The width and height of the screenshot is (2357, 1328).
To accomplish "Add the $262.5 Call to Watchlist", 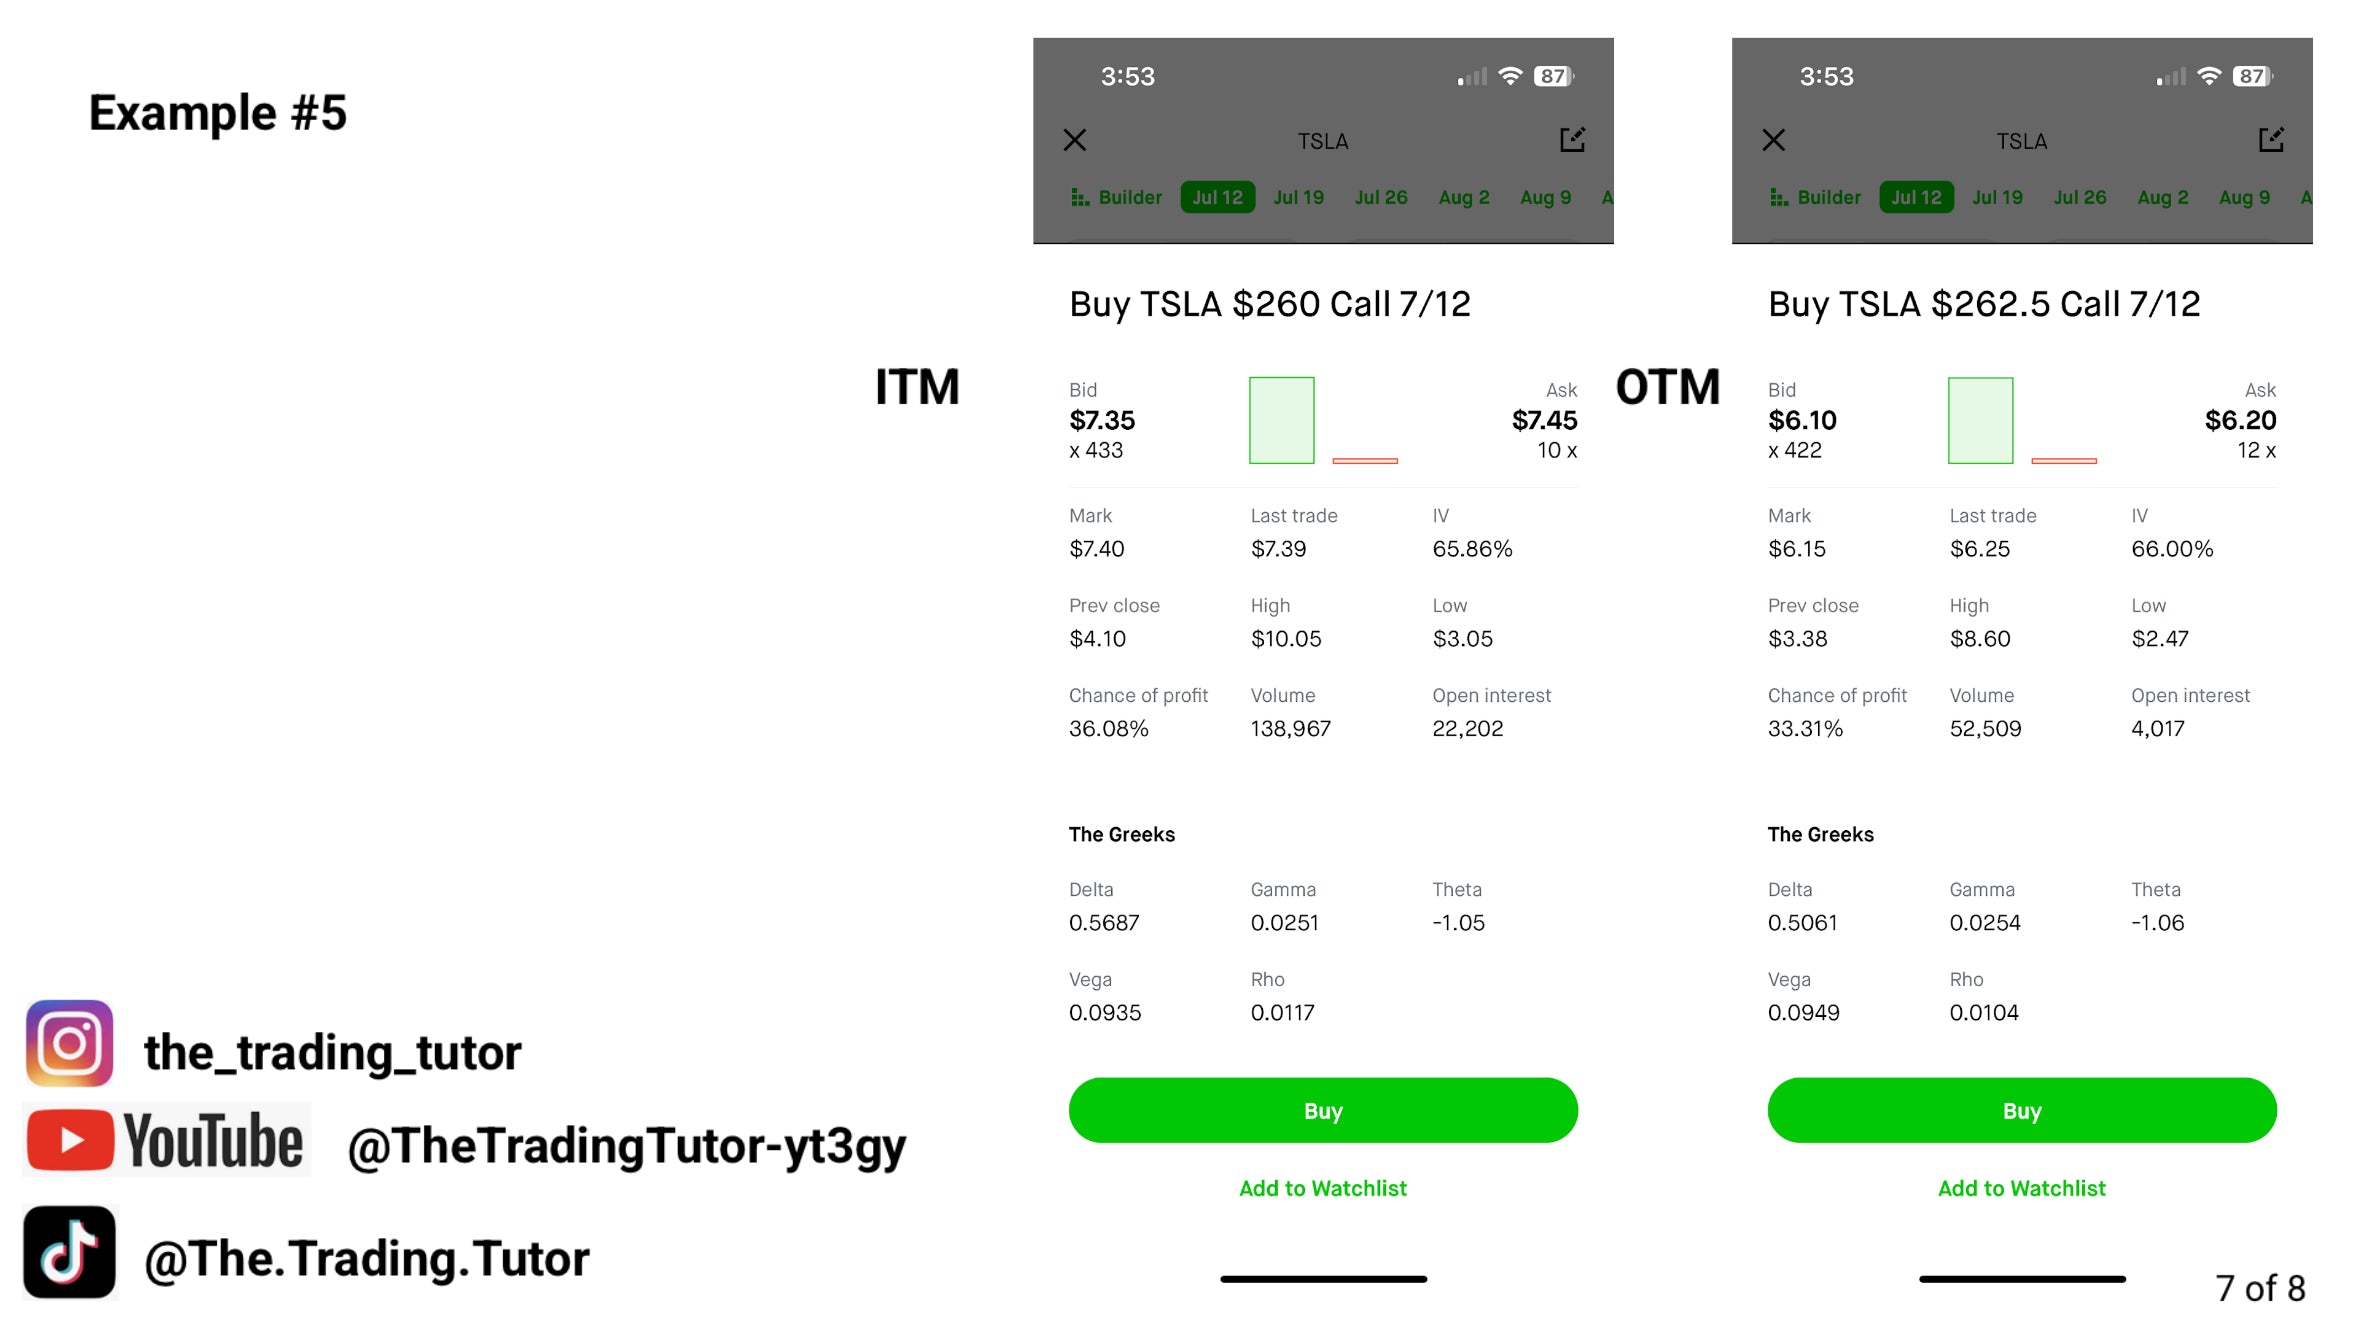I will [2021, 1188].
